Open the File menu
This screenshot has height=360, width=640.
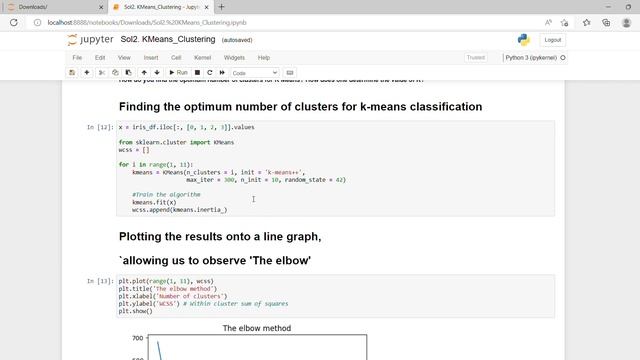77,58
